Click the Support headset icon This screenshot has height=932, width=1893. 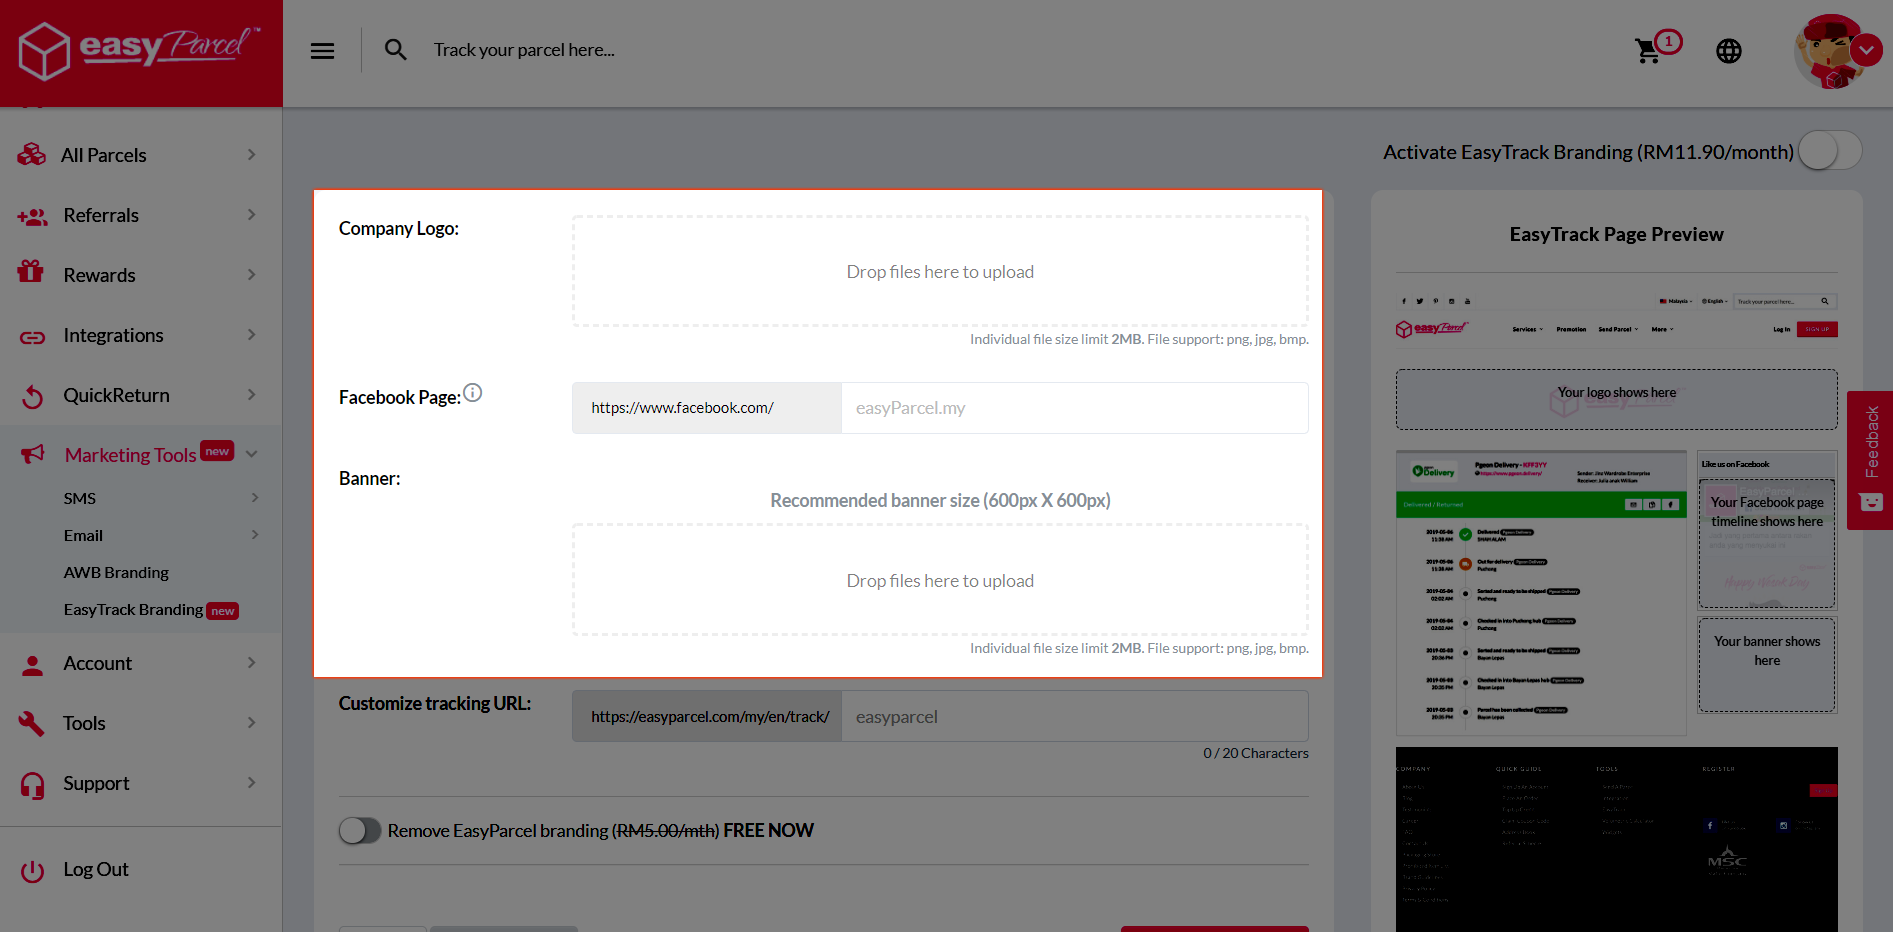coord(32,785)
